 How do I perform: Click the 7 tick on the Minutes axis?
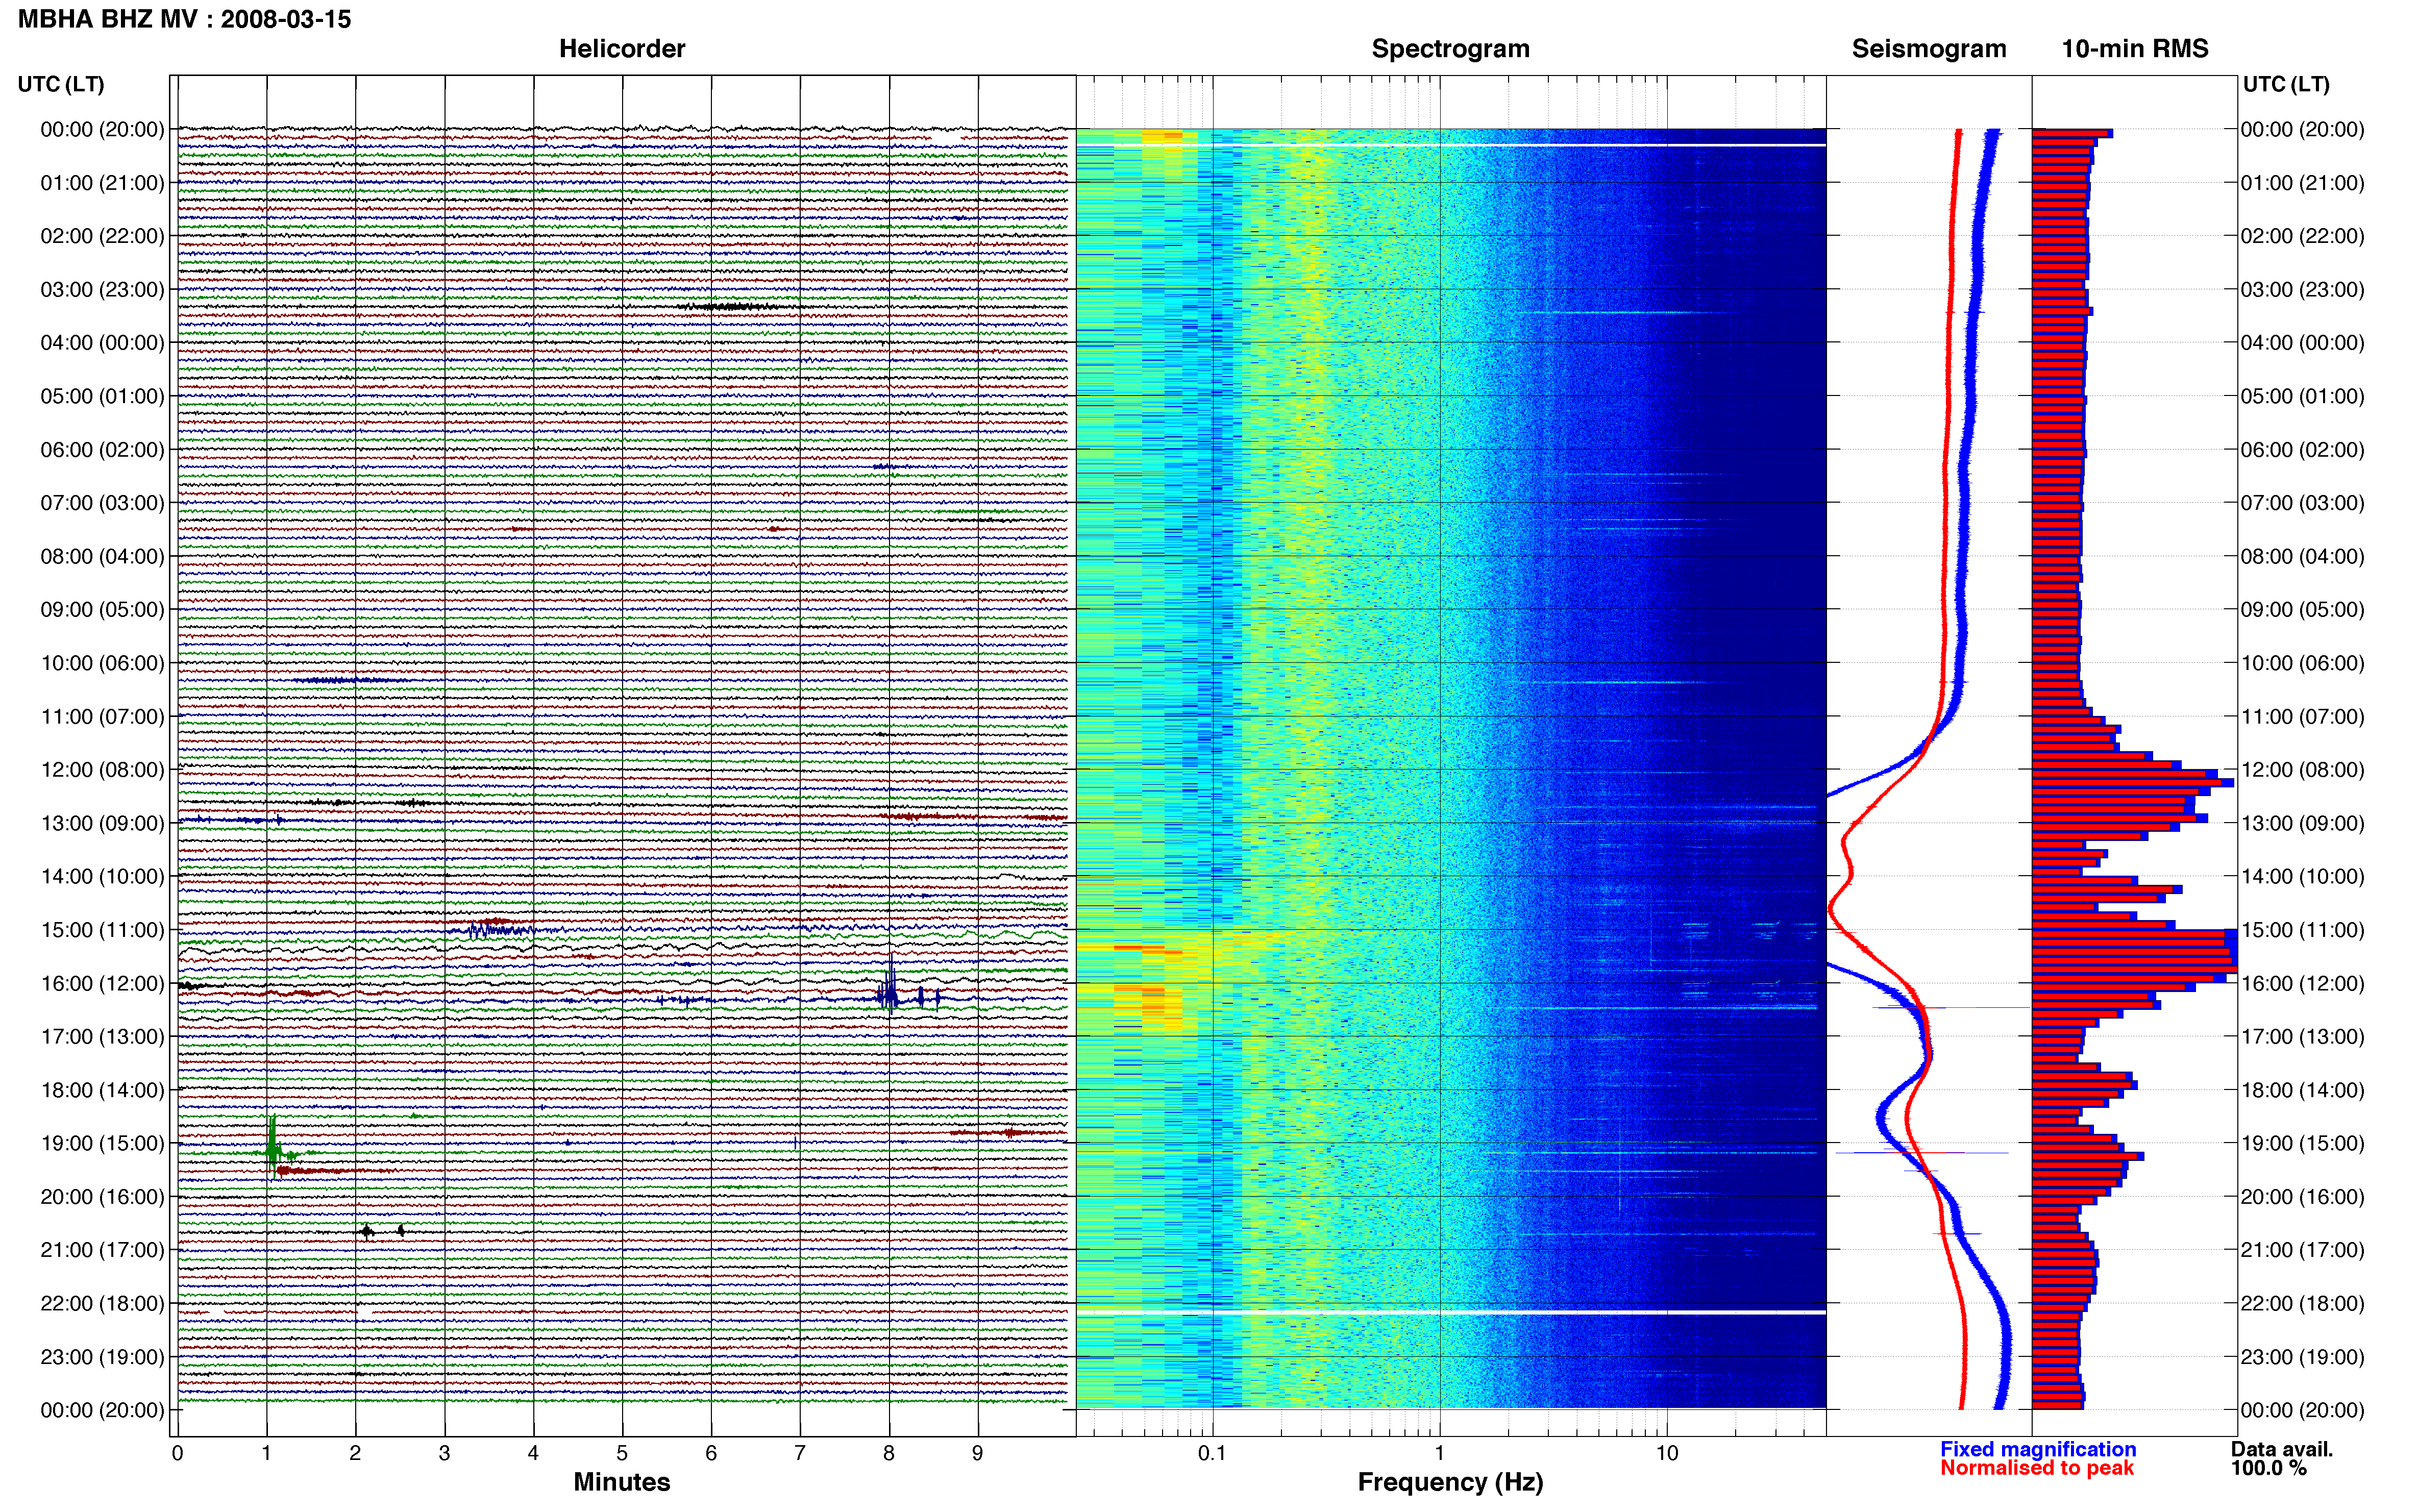(x=800, y=1453)
